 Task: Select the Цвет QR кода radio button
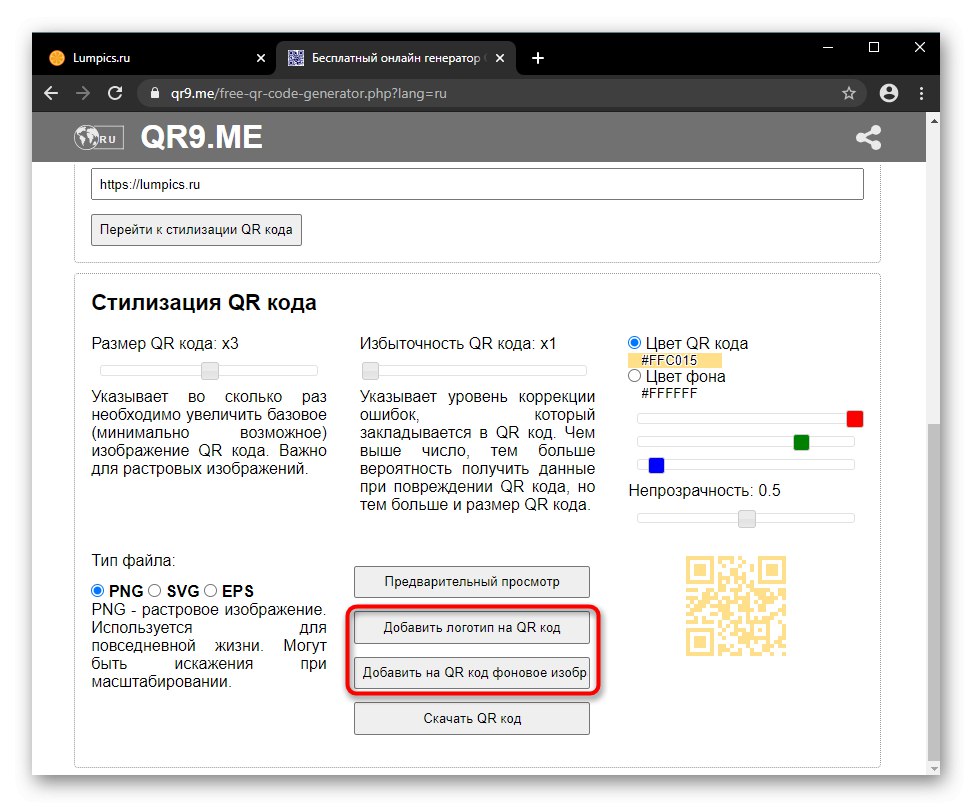[634, 343]
